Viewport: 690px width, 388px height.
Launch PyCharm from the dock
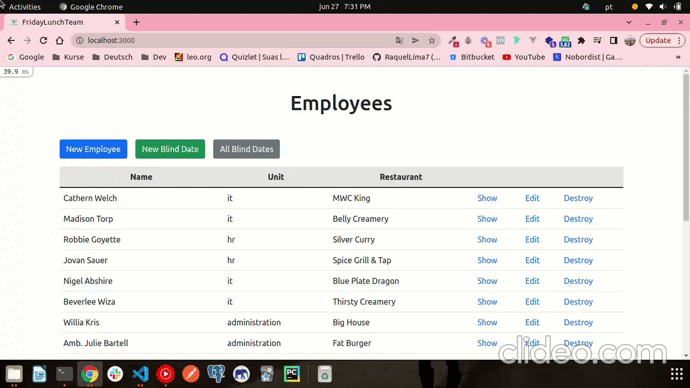coord(292,374)
